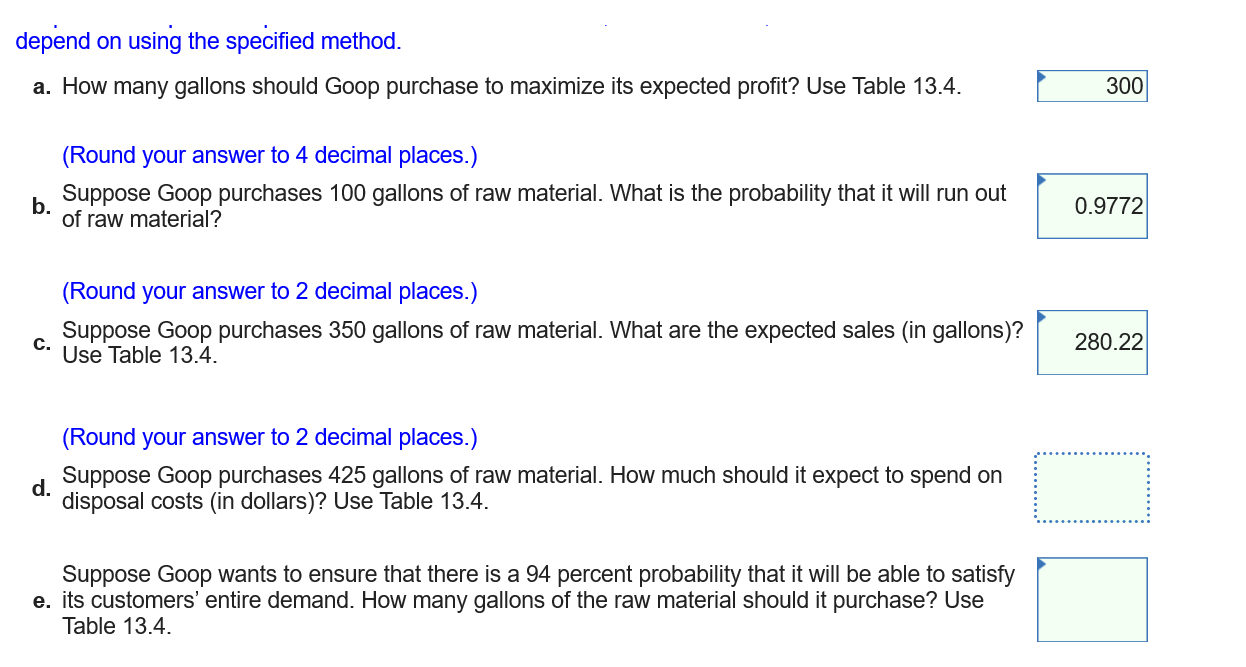This screenshot has width=1246, height=667.
Task: Click the part e 94 percent probability question
Action: [538, 600]
